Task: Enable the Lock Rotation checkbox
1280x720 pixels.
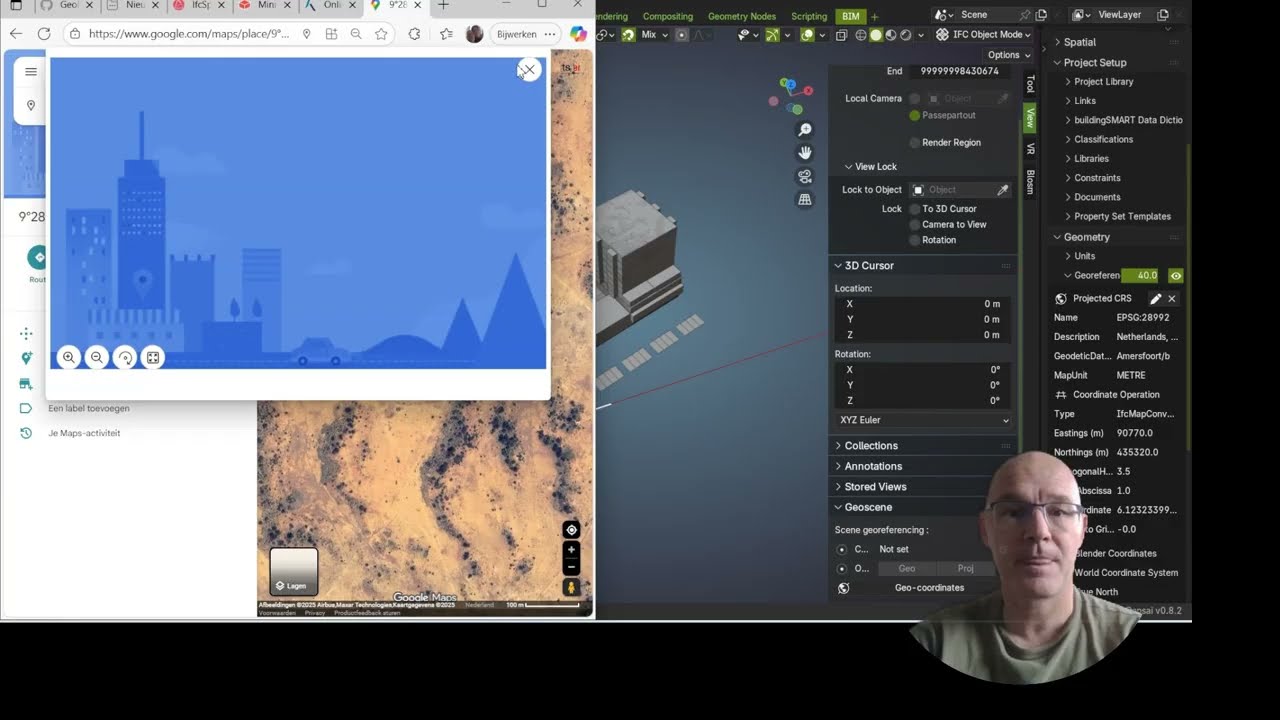Action: 914,240
